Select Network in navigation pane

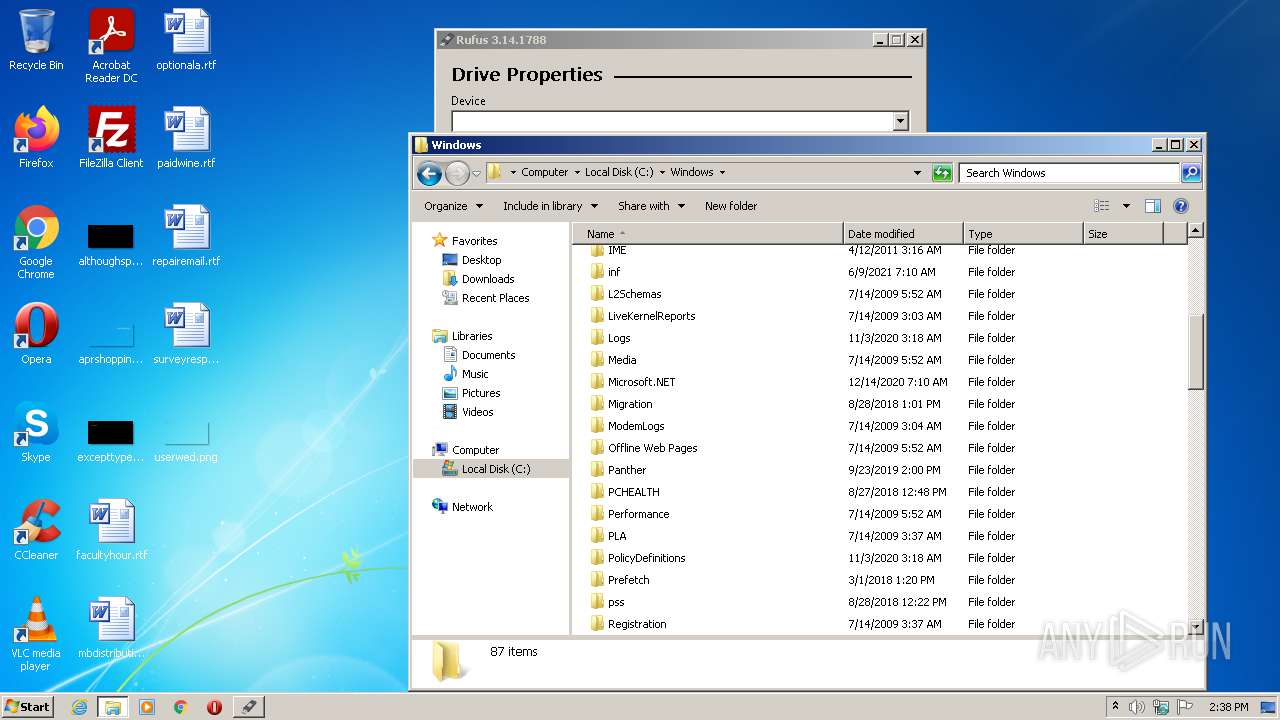472,507
